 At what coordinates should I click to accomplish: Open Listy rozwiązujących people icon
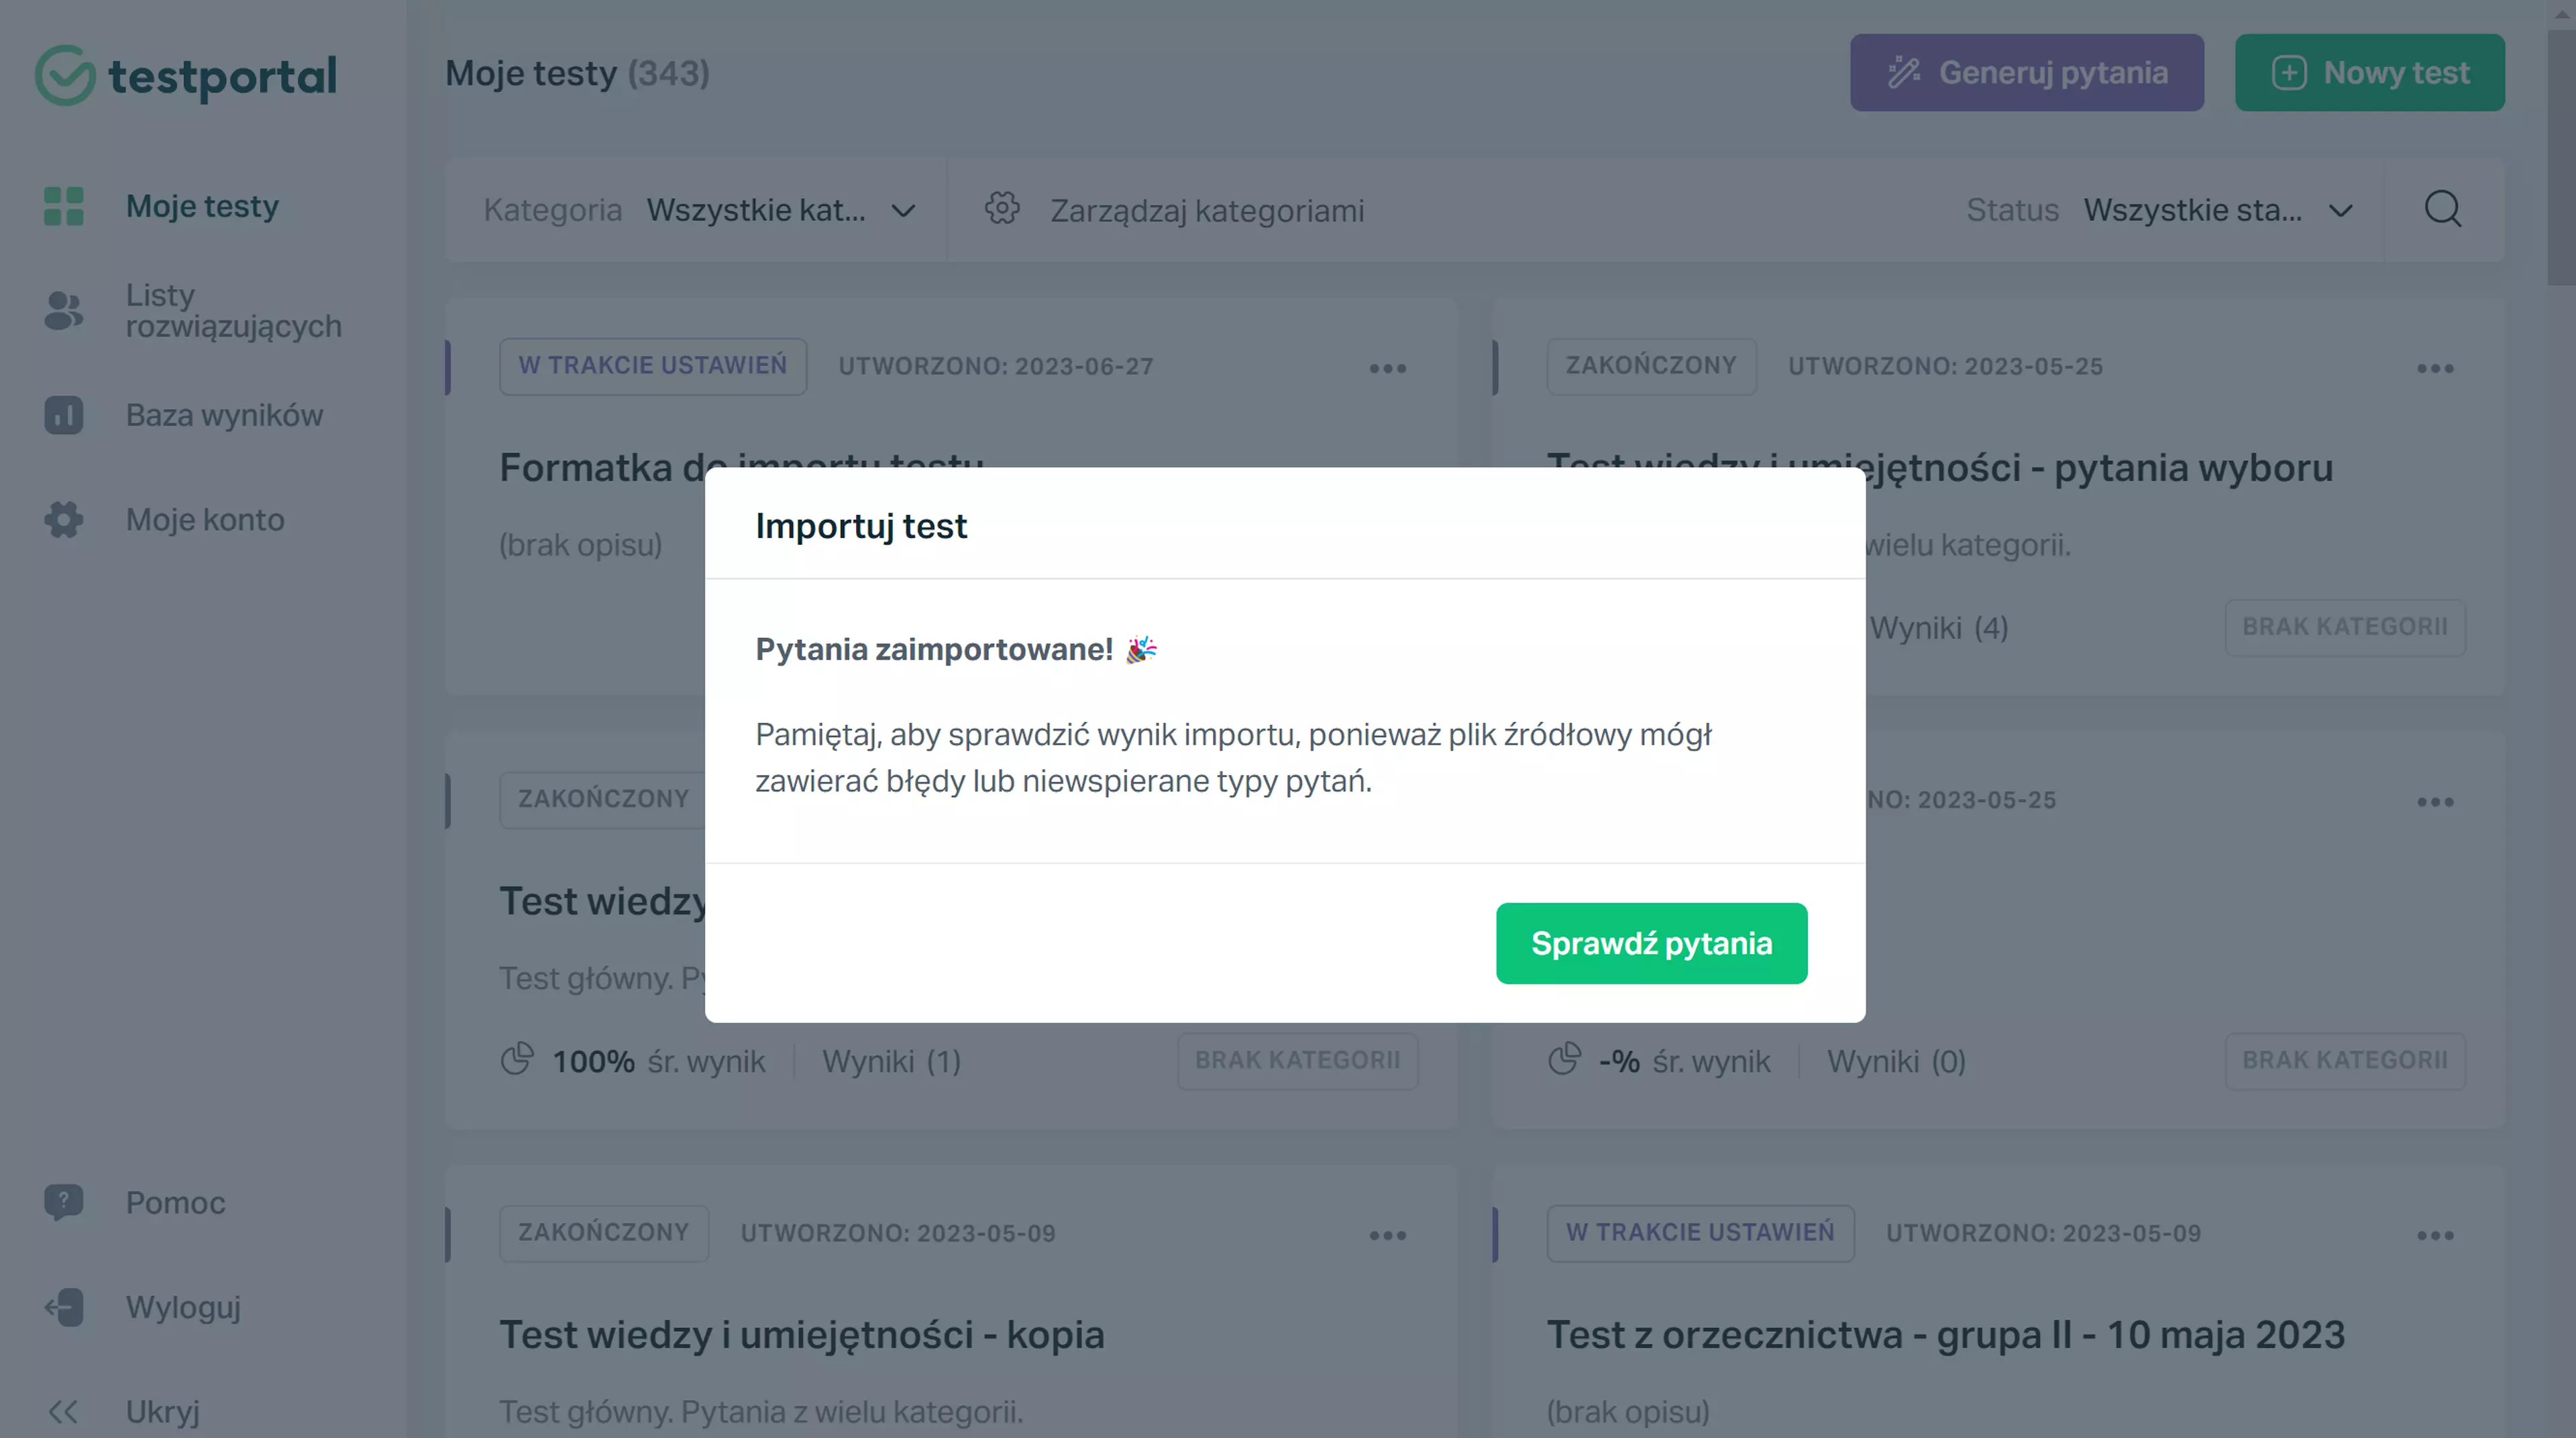[64, 310]
